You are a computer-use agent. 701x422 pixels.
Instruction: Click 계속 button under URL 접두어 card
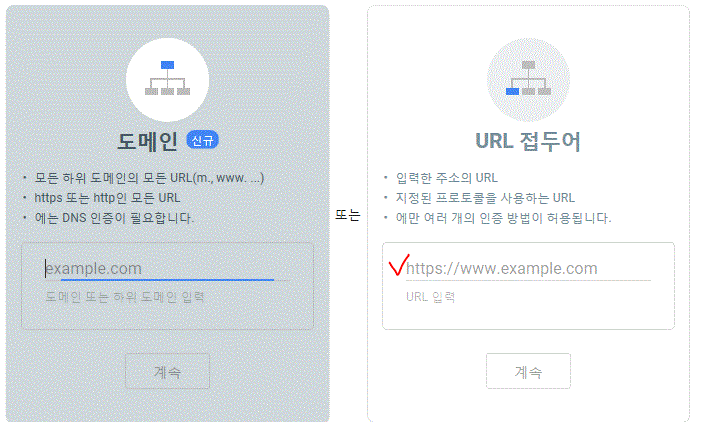pos(528,371)
